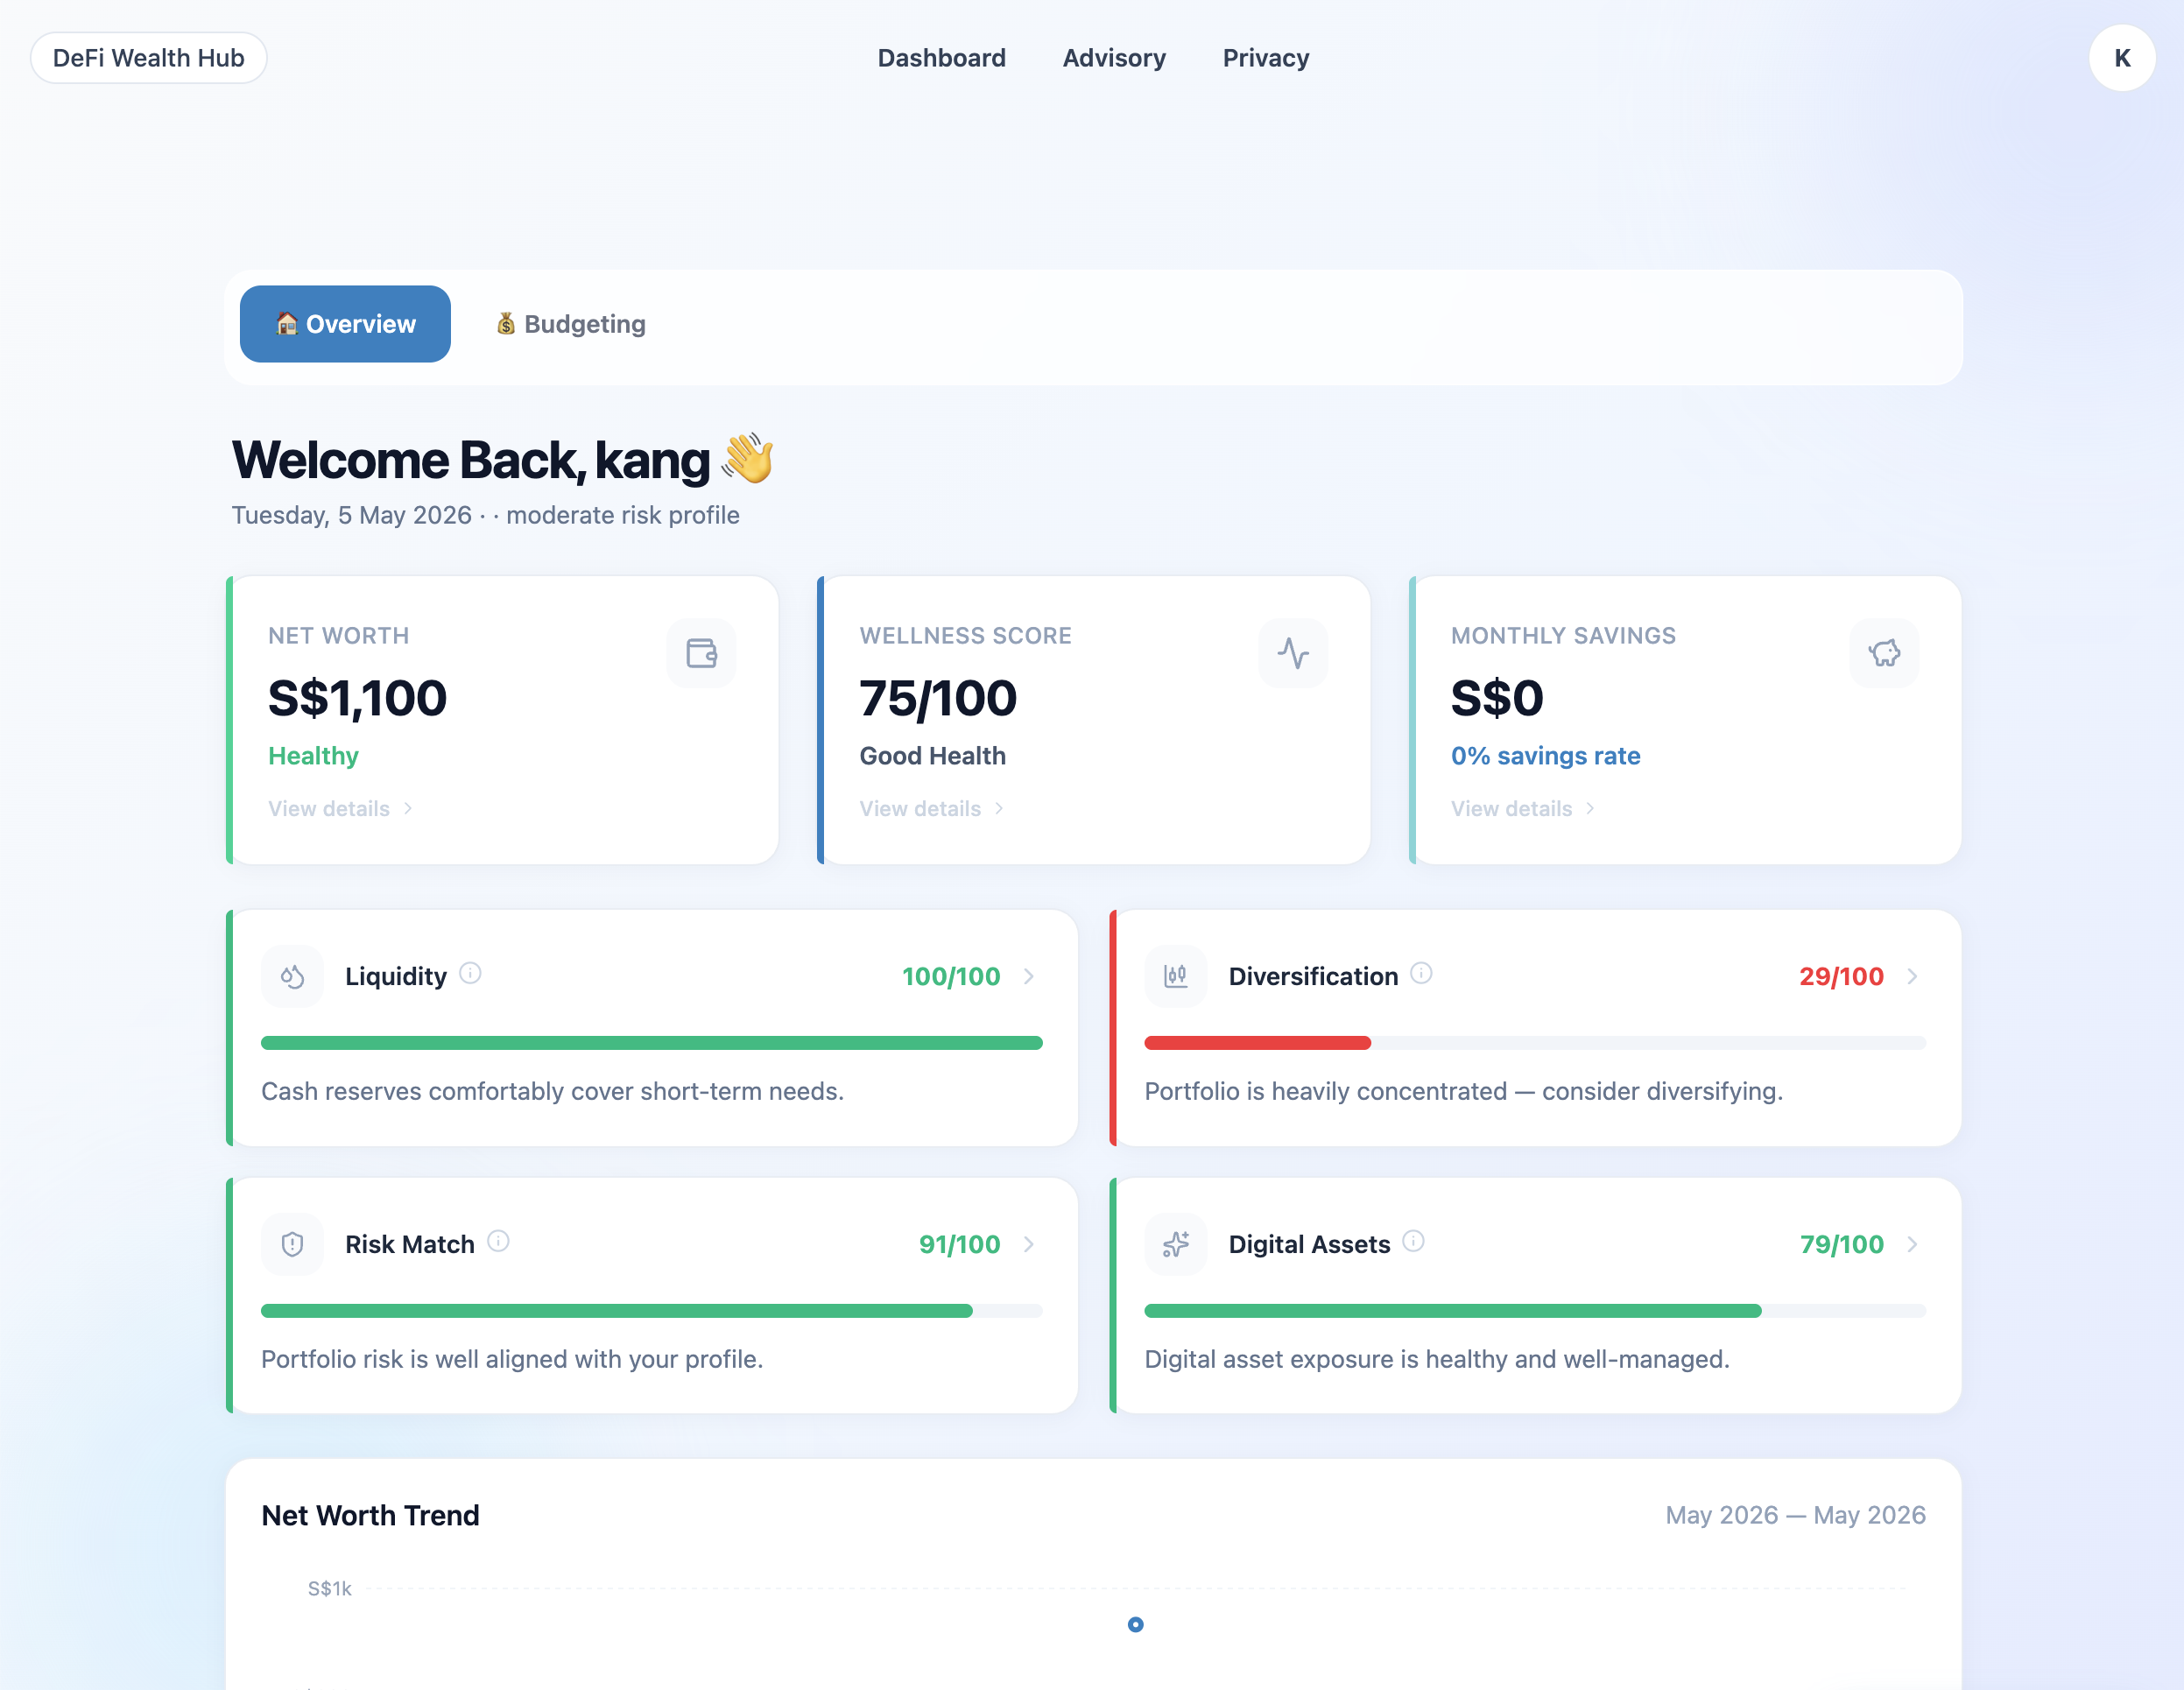Open the info icon next to Diversification

pyautogui.click(x=1421, y=973)
